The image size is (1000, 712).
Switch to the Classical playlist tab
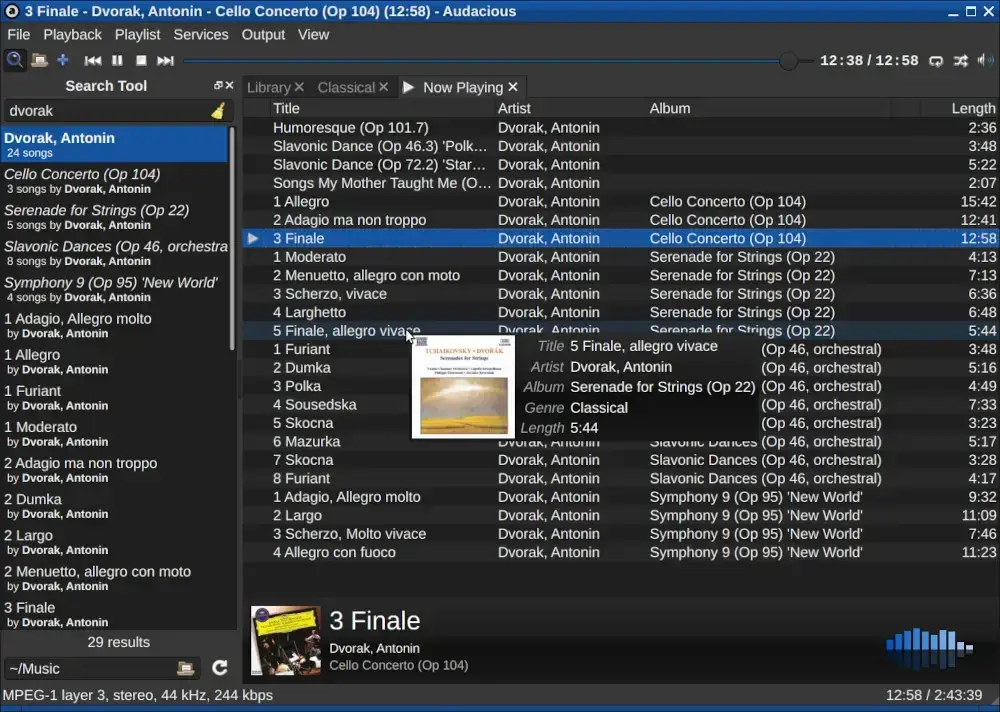[x=345, y=87]
